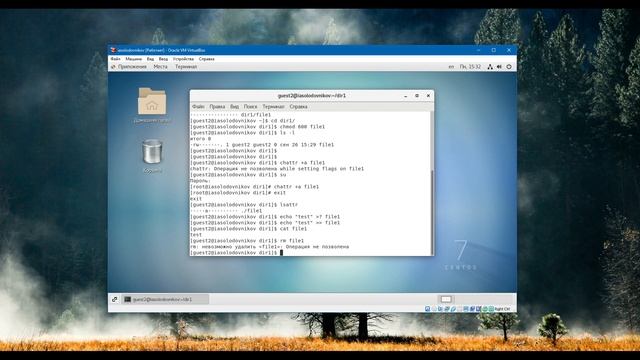
Task: Click the 'chmod 600 file1' command line
Action: 258,127
